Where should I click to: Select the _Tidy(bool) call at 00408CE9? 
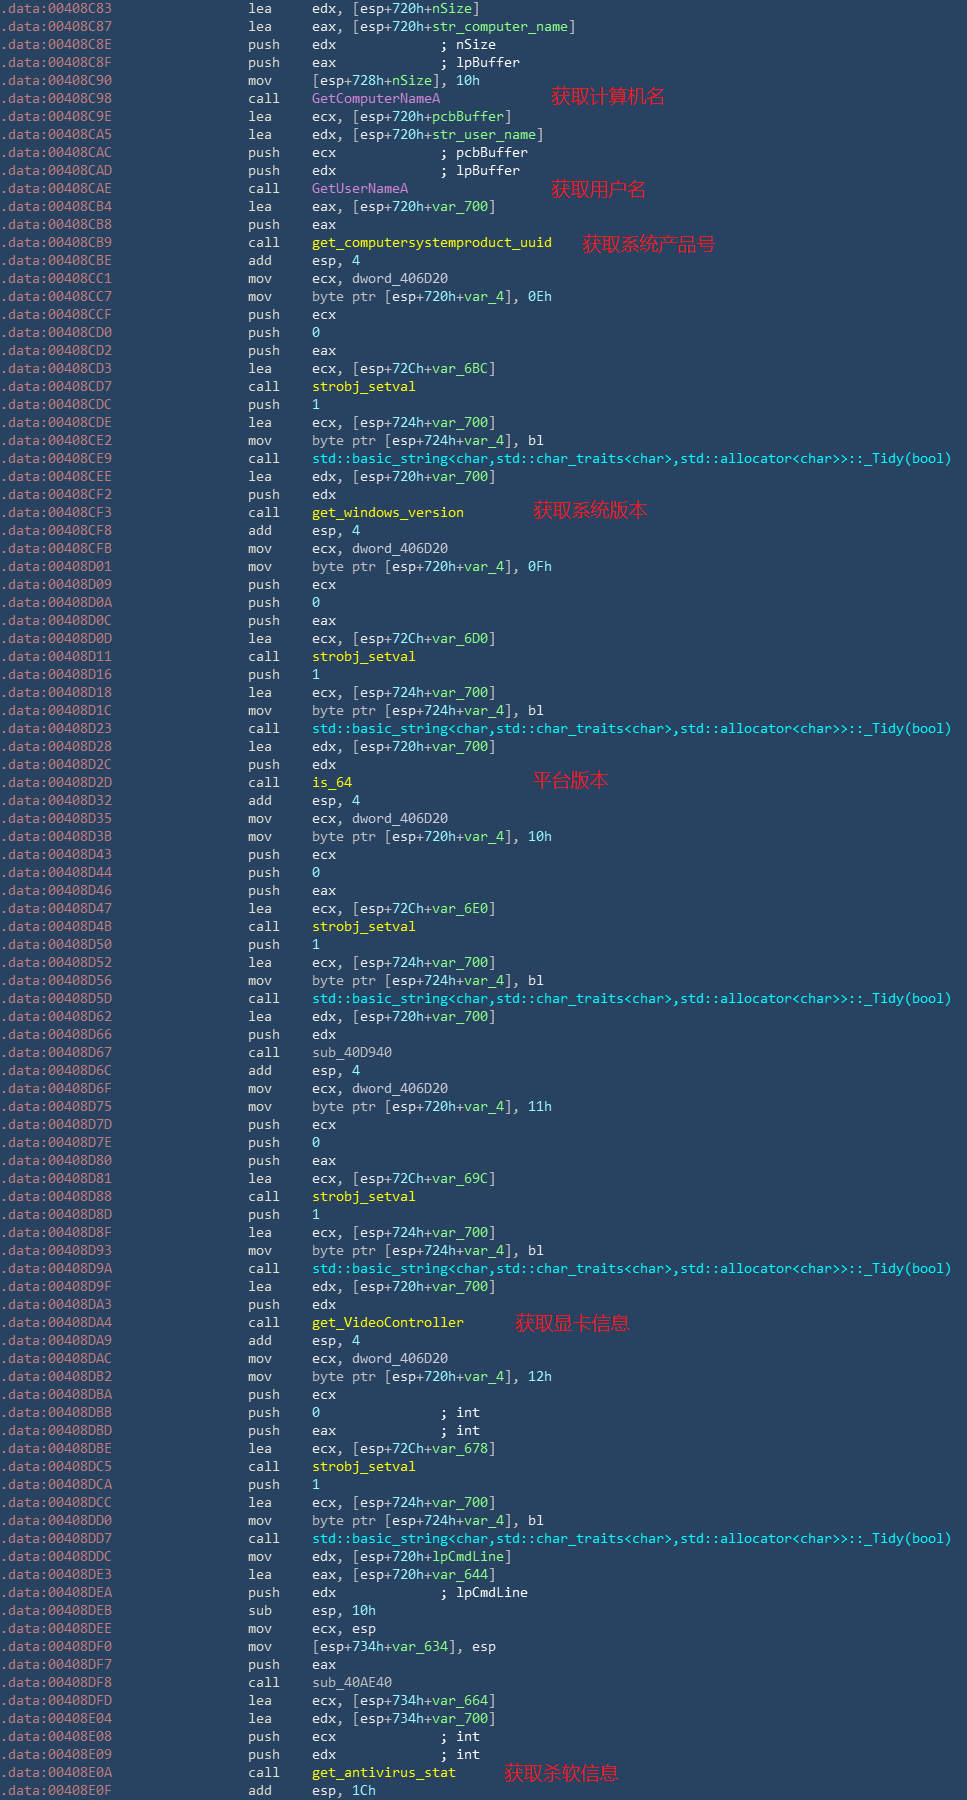pyautogui.click(x=632, y=458)
